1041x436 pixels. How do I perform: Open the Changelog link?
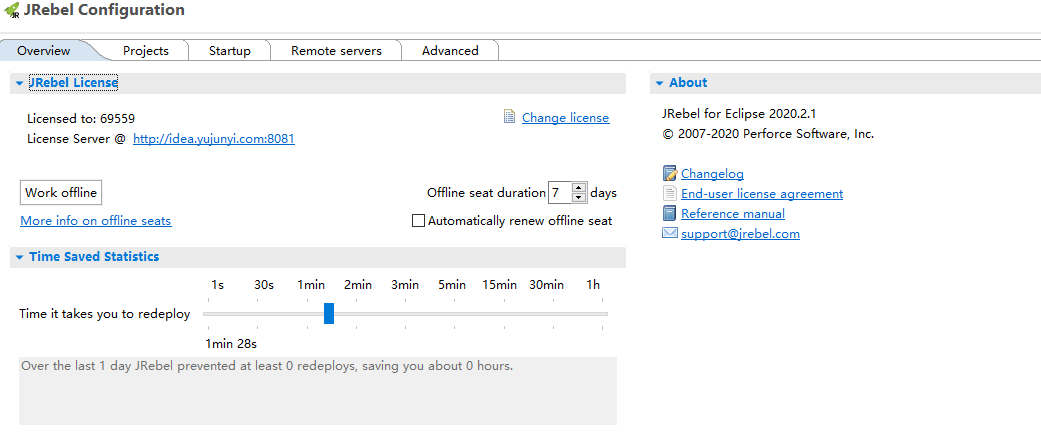(712, 174)
